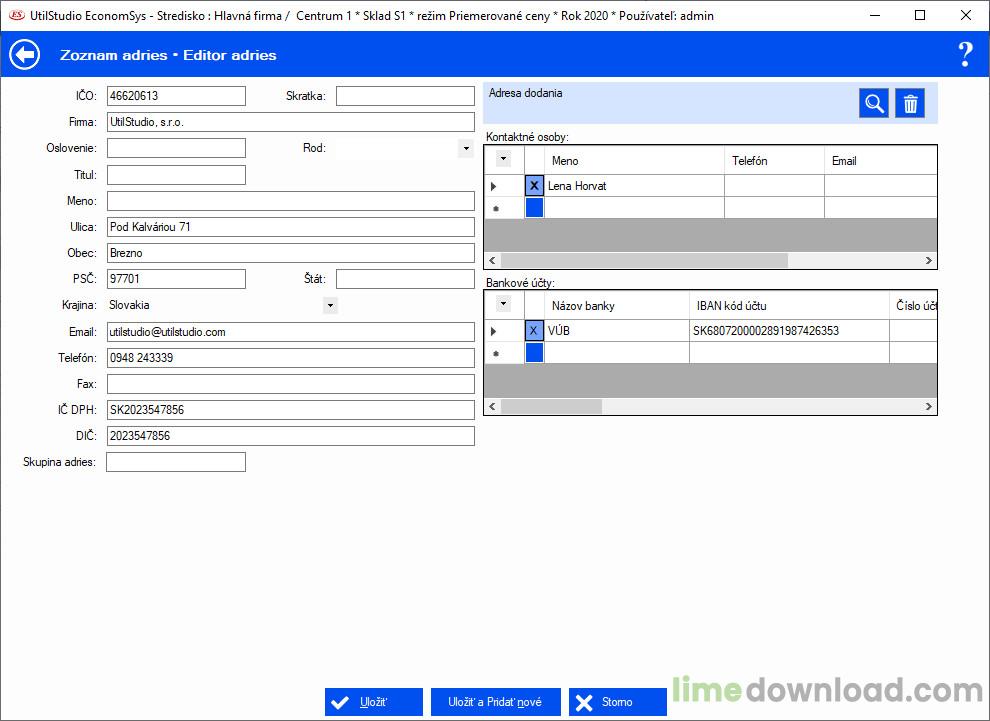Click the DIČ field 2023547856
Screen dimensions: 990x721
[x=290, y=436]
